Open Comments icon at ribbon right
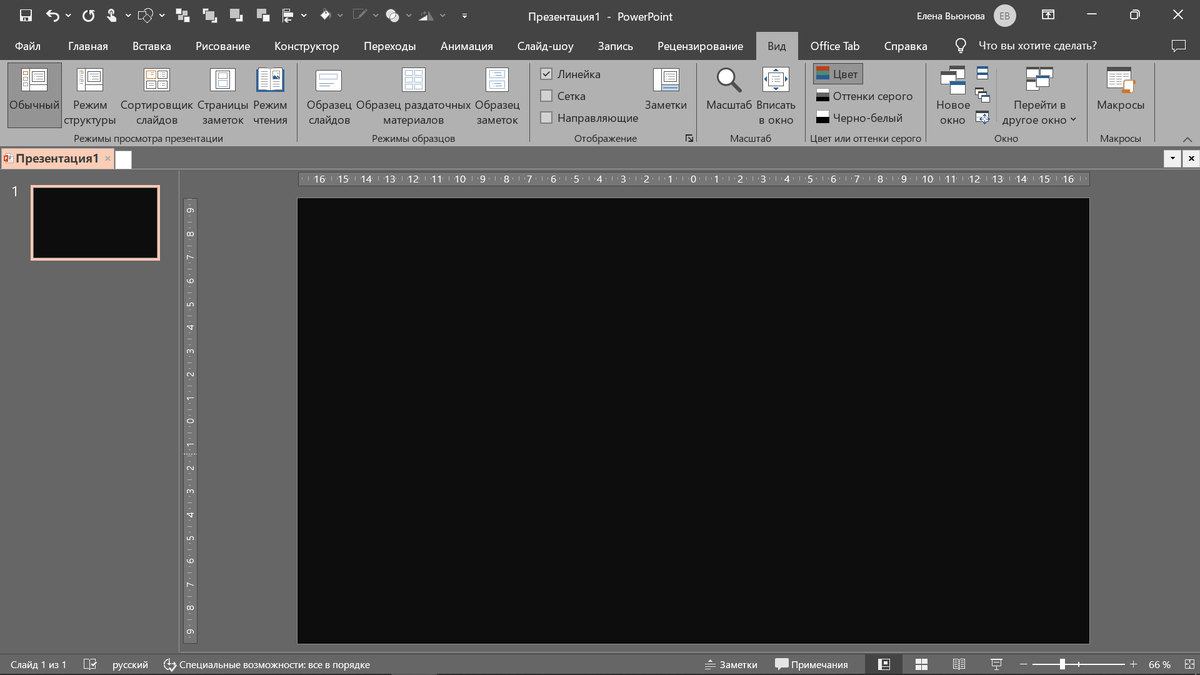Screen dimensions: 1200x675 tap(1178, 46)
